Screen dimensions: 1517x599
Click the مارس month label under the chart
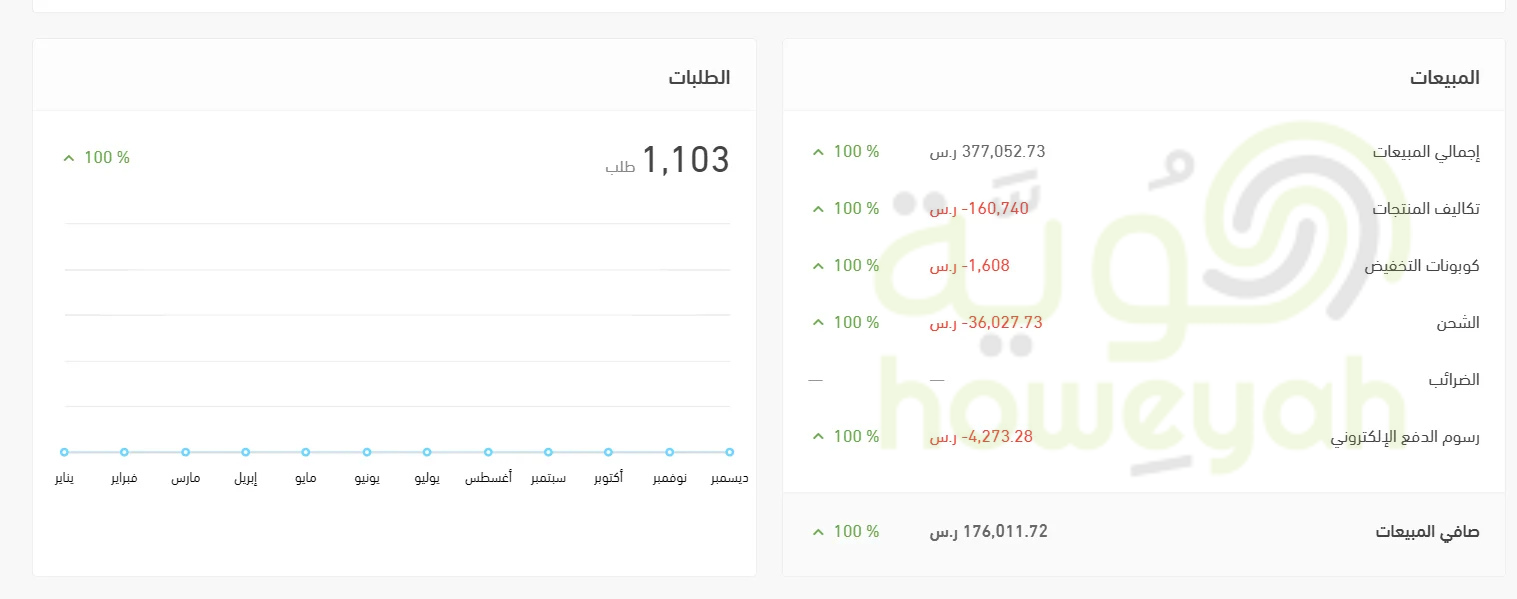(x=185, y=479)
